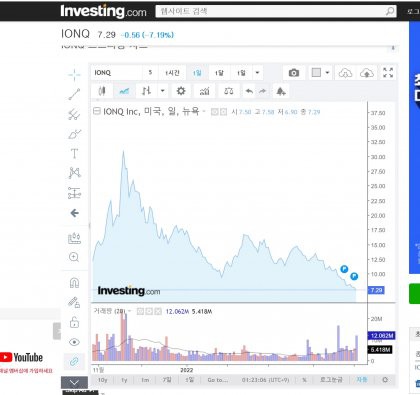Open the indicators chart icon
Screen dimensions: 420x395
[204, 91]
